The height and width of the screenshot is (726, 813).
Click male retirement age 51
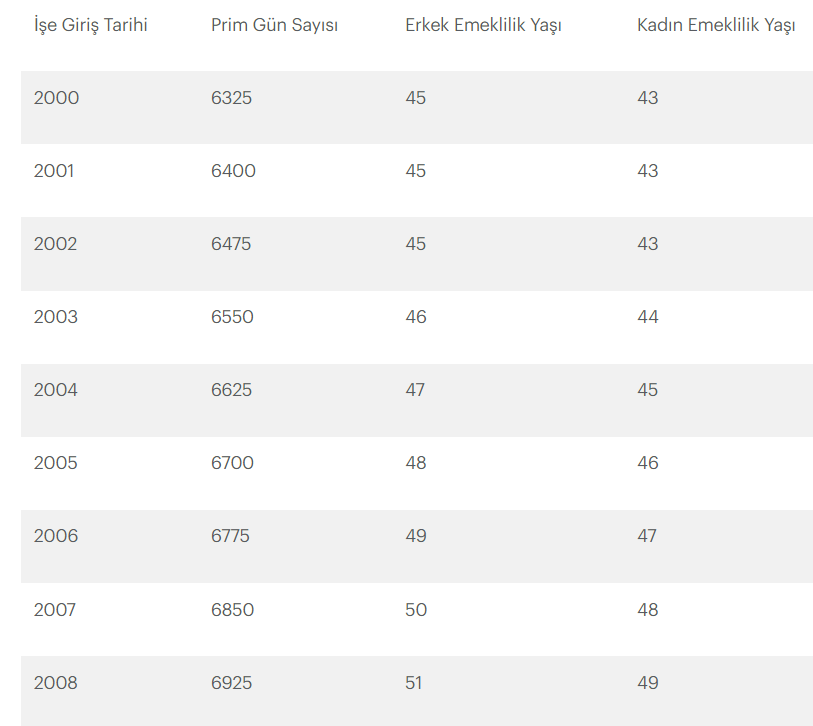click(414, 683)
